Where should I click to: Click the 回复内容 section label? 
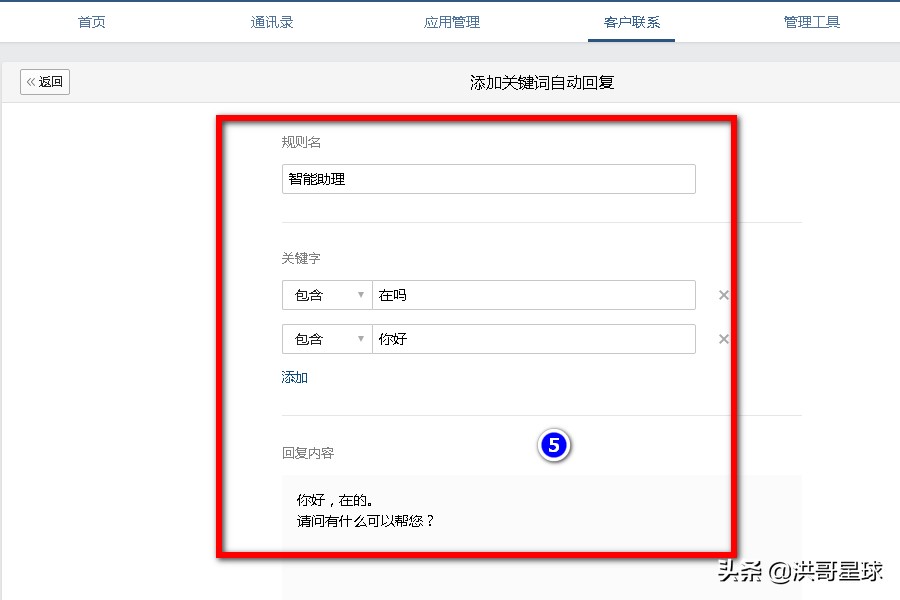tap(307, 452)
